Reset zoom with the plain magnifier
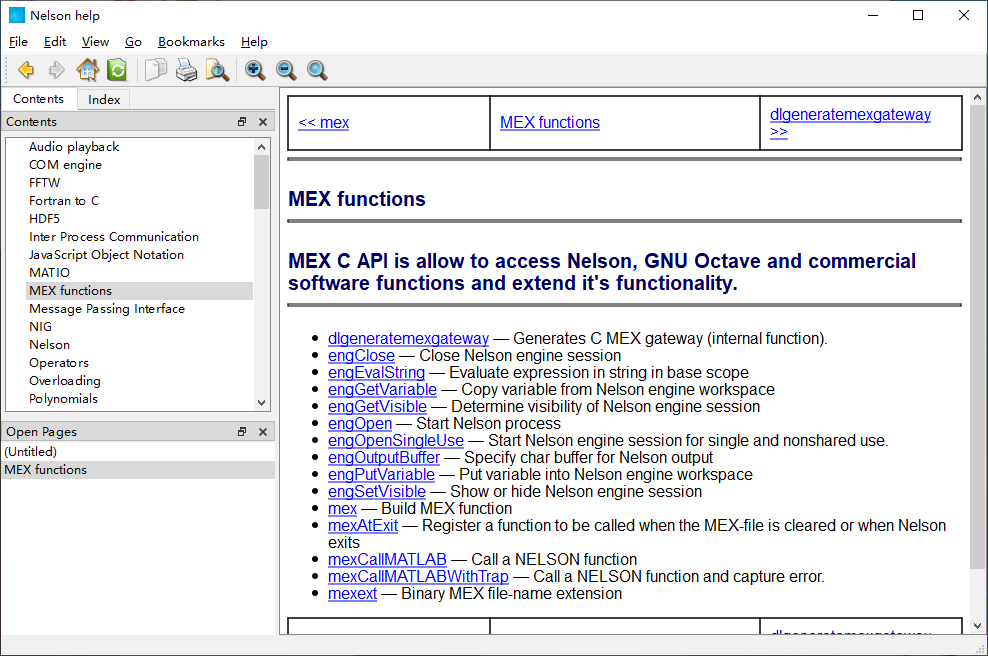The height and width of the screenshot is (656, 988). (x=317, y=70)
